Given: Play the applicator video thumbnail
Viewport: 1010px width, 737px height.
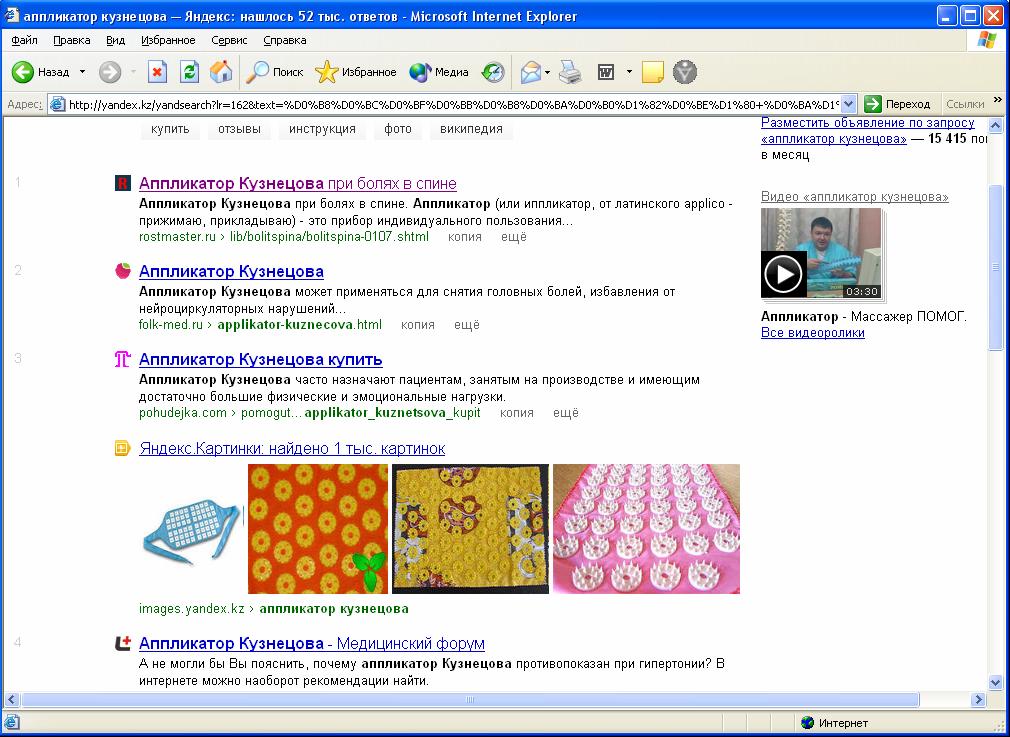Looking at the screenshot, I should [821, 253].
